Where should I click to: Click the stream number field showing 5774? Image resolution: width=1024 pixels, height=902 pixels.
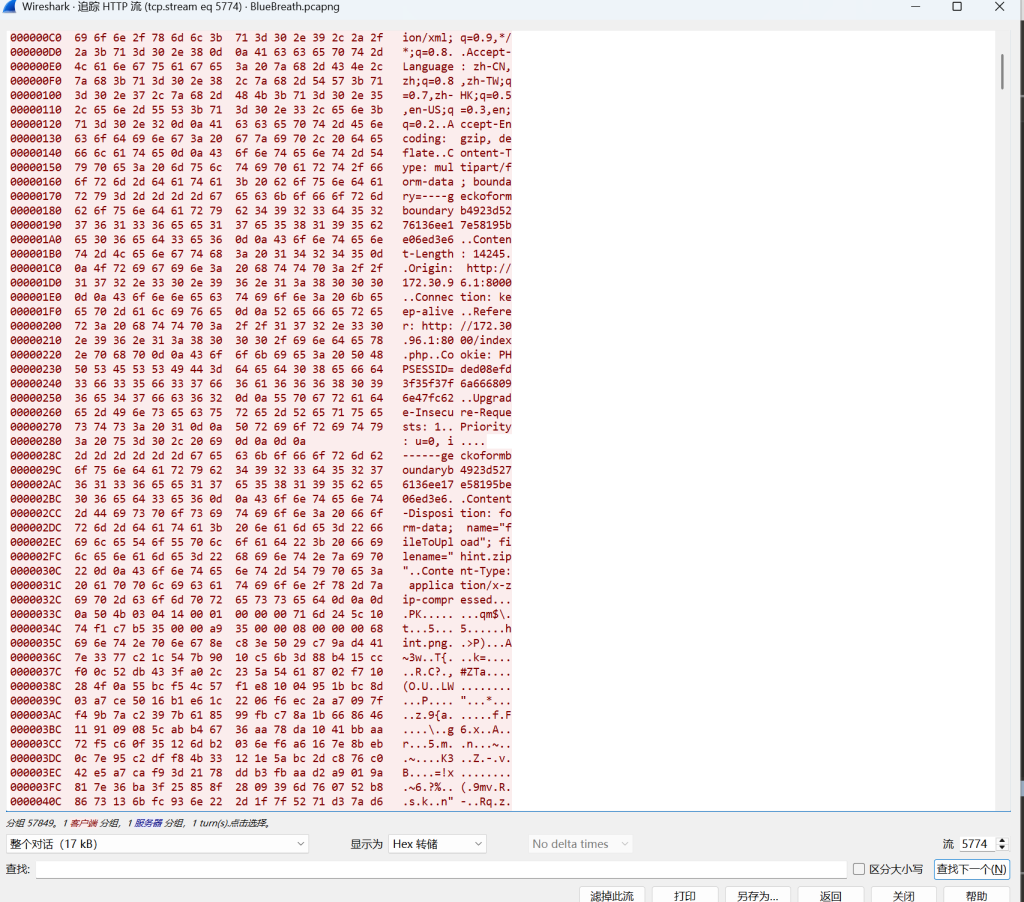tap(976, 844)
